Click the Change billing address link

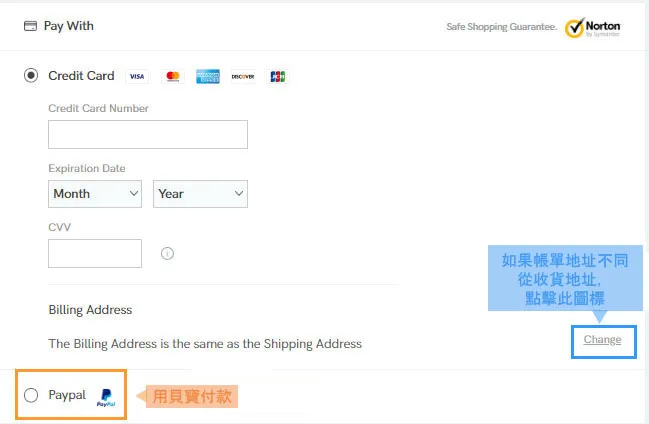[x=602, y=340]
